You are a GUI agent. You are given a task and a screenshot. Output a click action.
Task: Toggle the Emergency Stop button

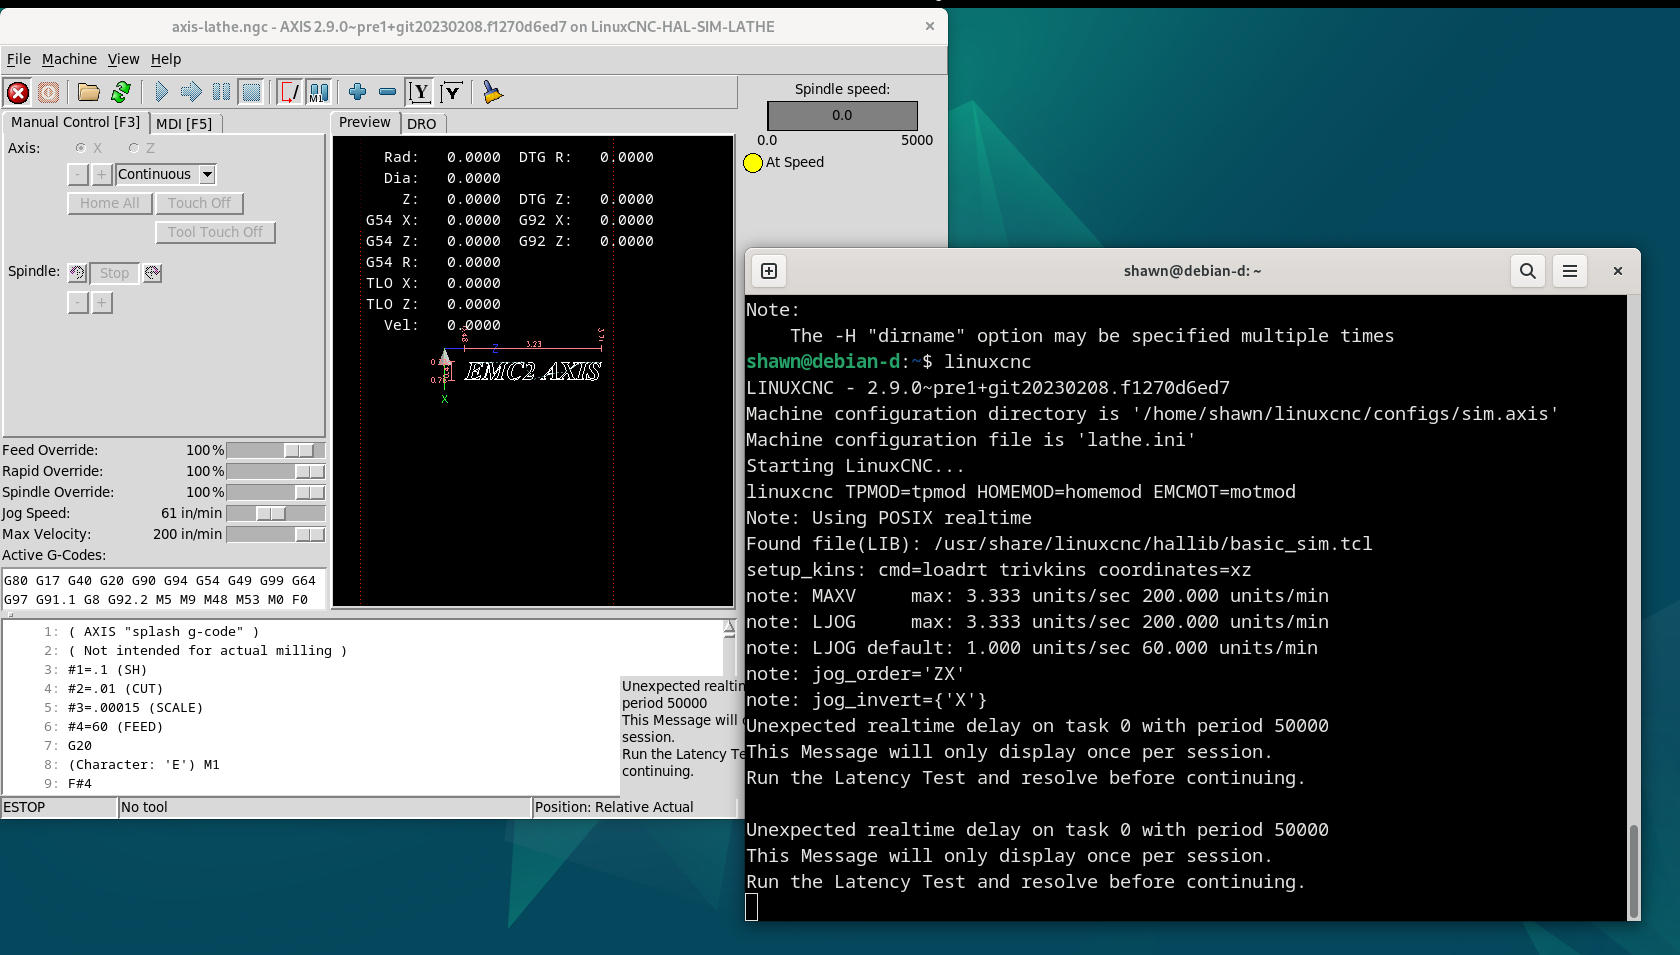coord(18,93)
